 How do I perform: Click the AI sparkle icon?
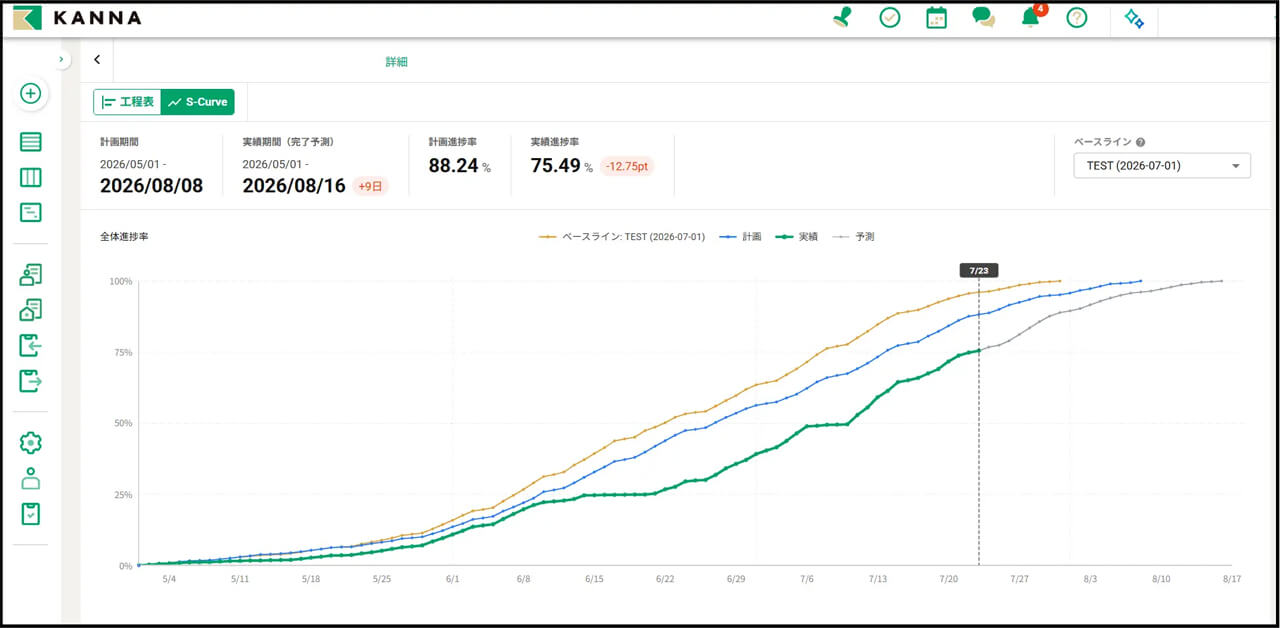click(x=1134, y=18)
